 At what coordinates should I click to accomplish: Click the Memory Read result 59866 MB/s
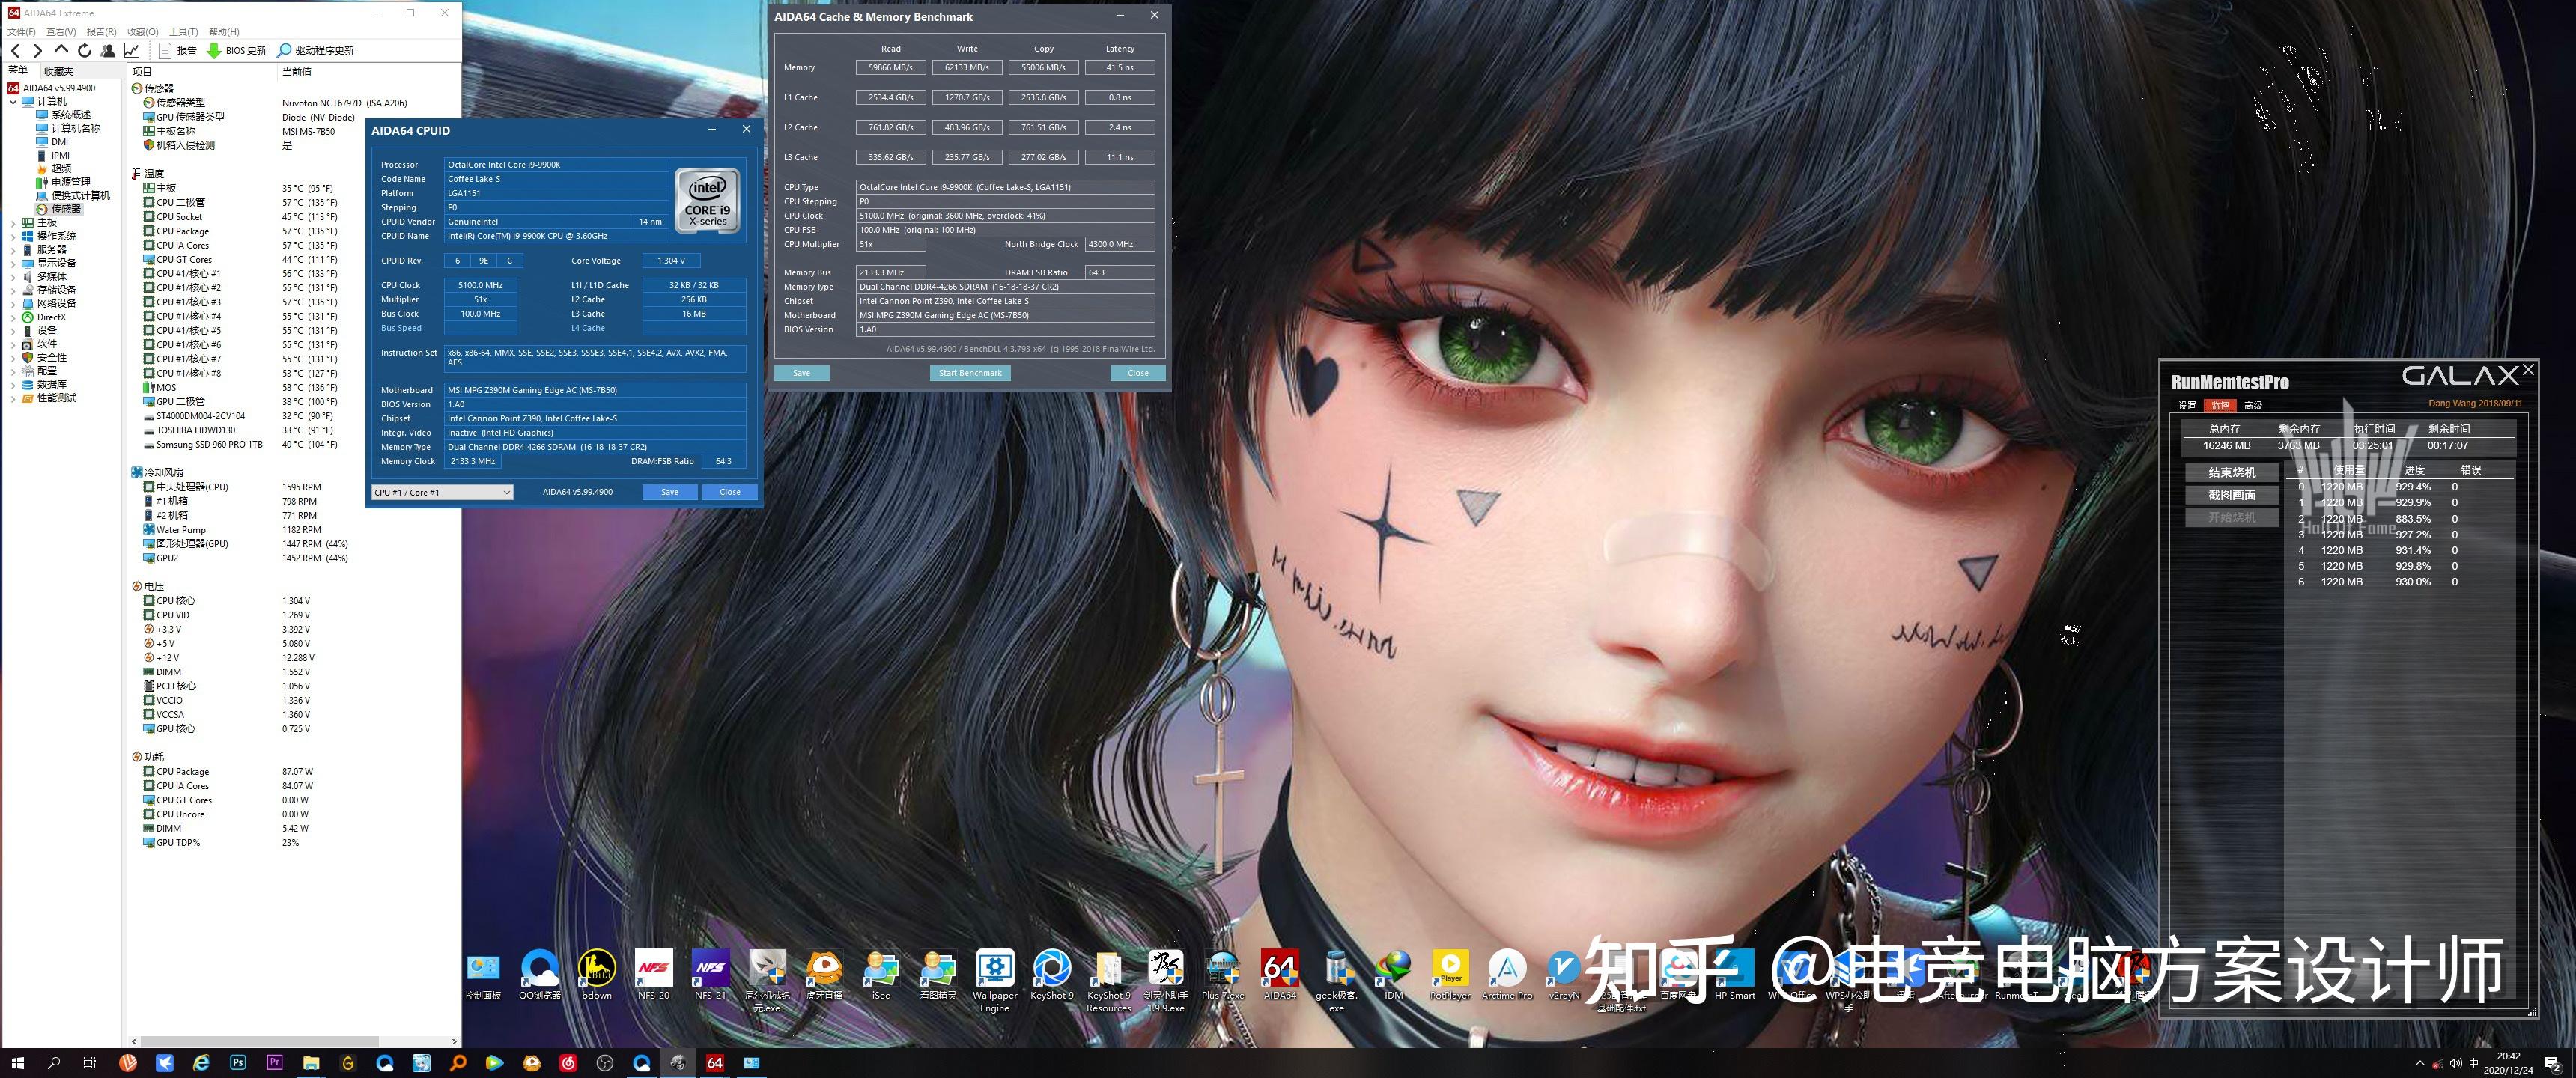pos(891,68)
